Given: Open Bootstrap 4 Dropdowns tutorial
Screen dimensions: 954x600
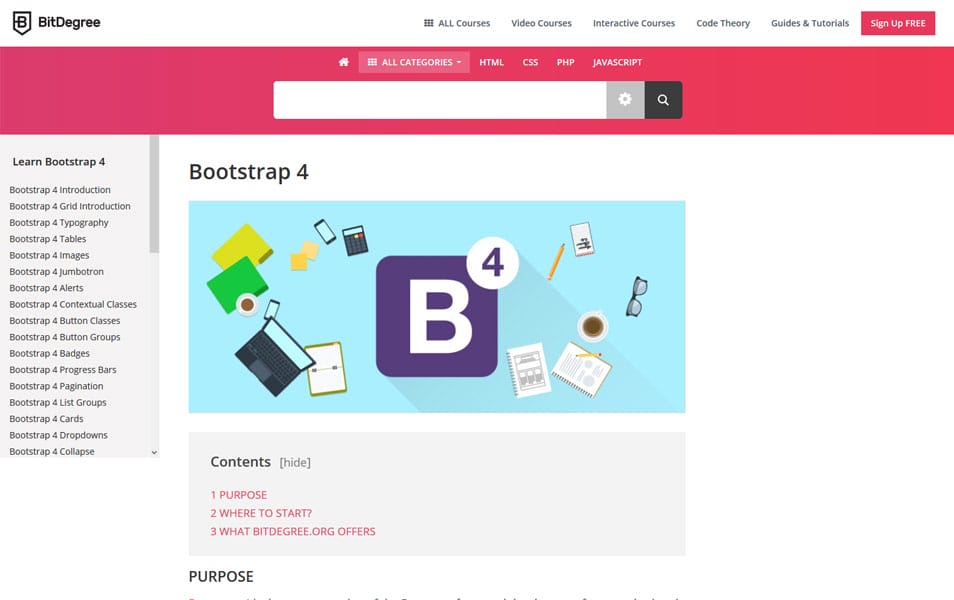Looking at the screenshot, I should click(x=58, y=436).
